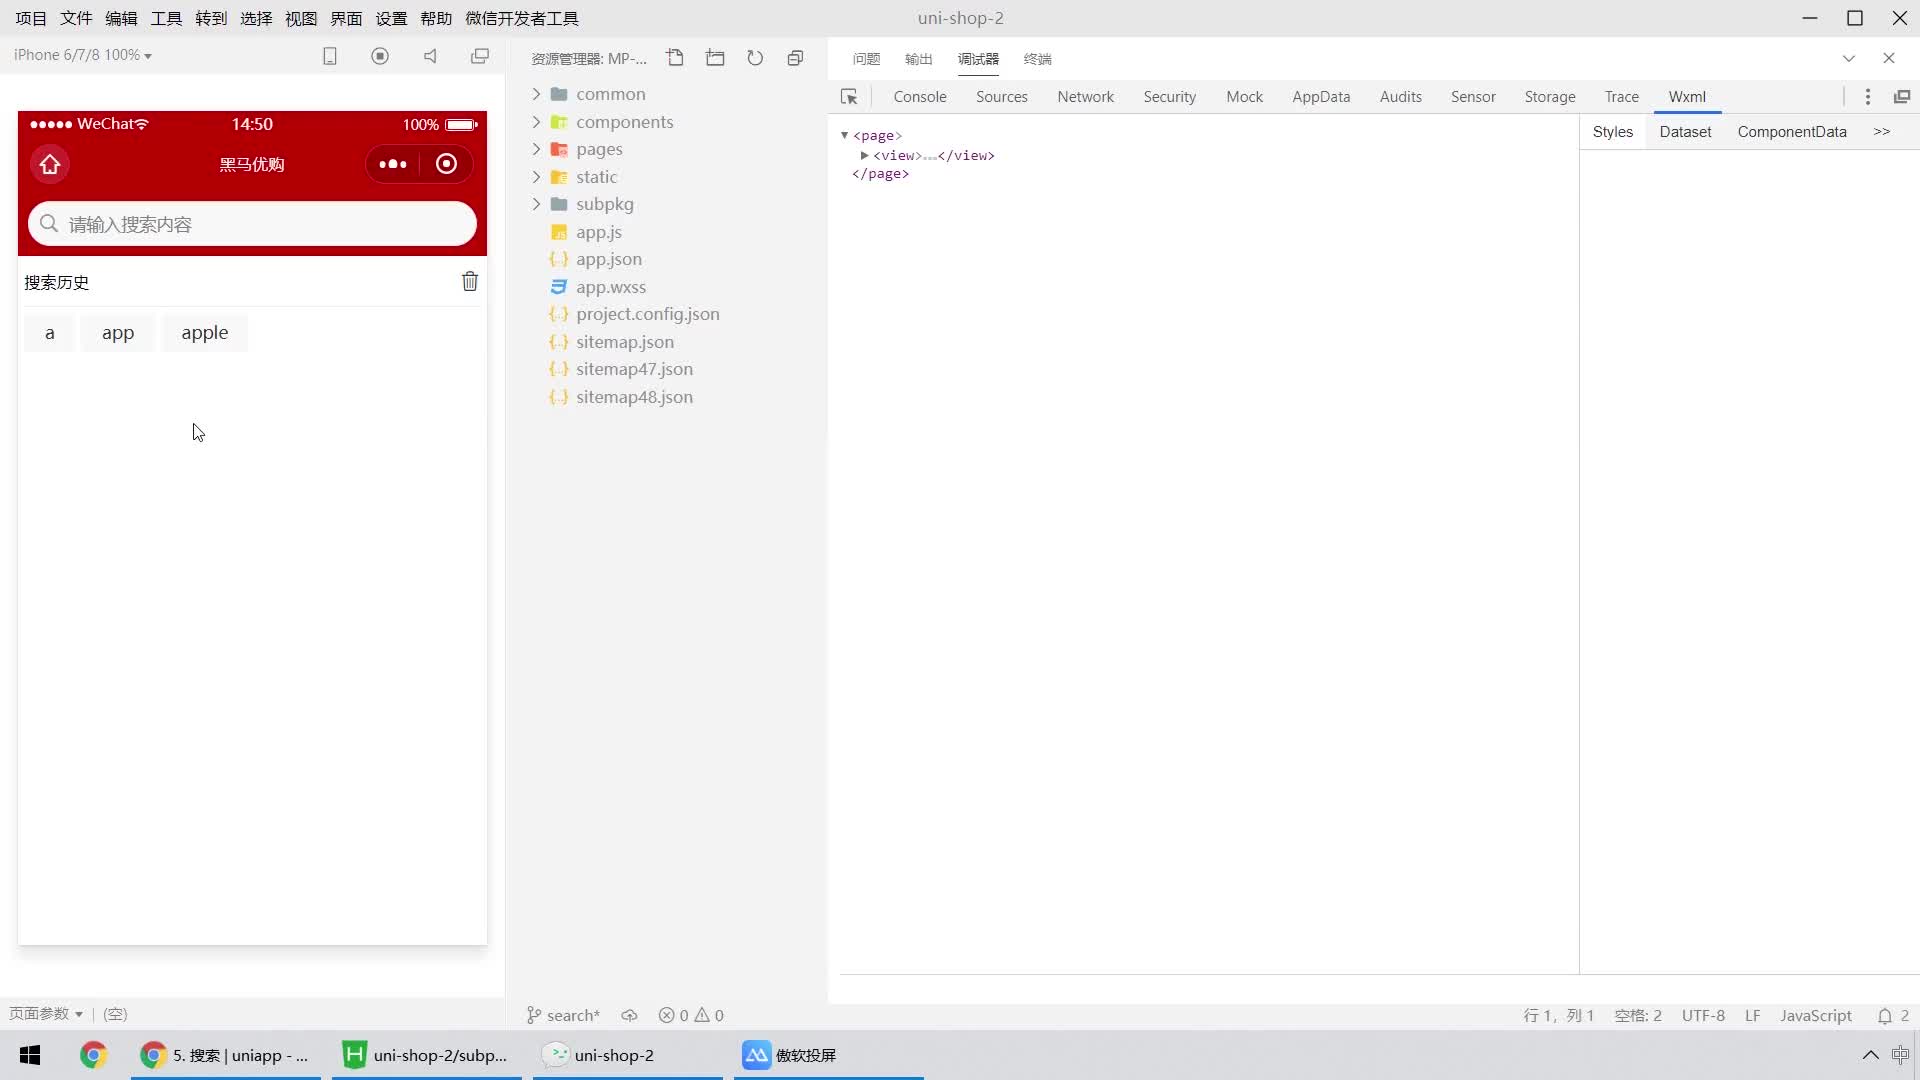
Task: Open the app.json file
Action: click(608, 259)
